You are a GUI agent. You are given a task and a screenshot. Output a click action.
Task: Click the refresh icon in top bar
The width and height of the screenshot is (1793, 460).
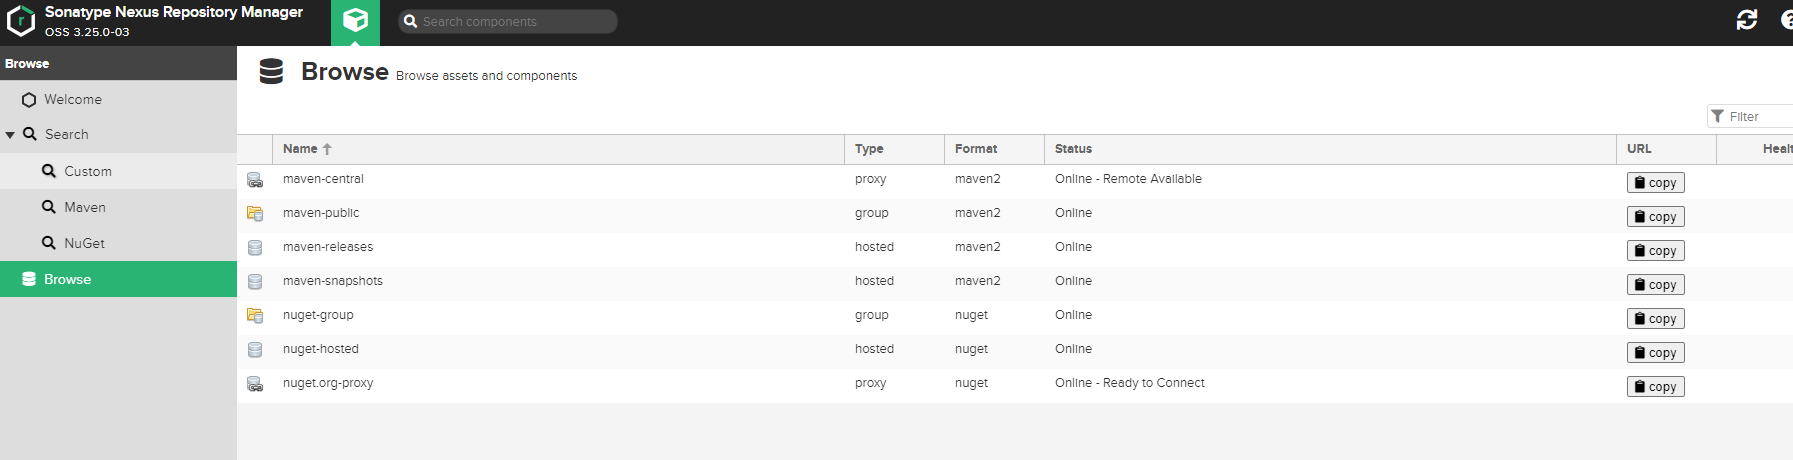(x=1747, y=20)
